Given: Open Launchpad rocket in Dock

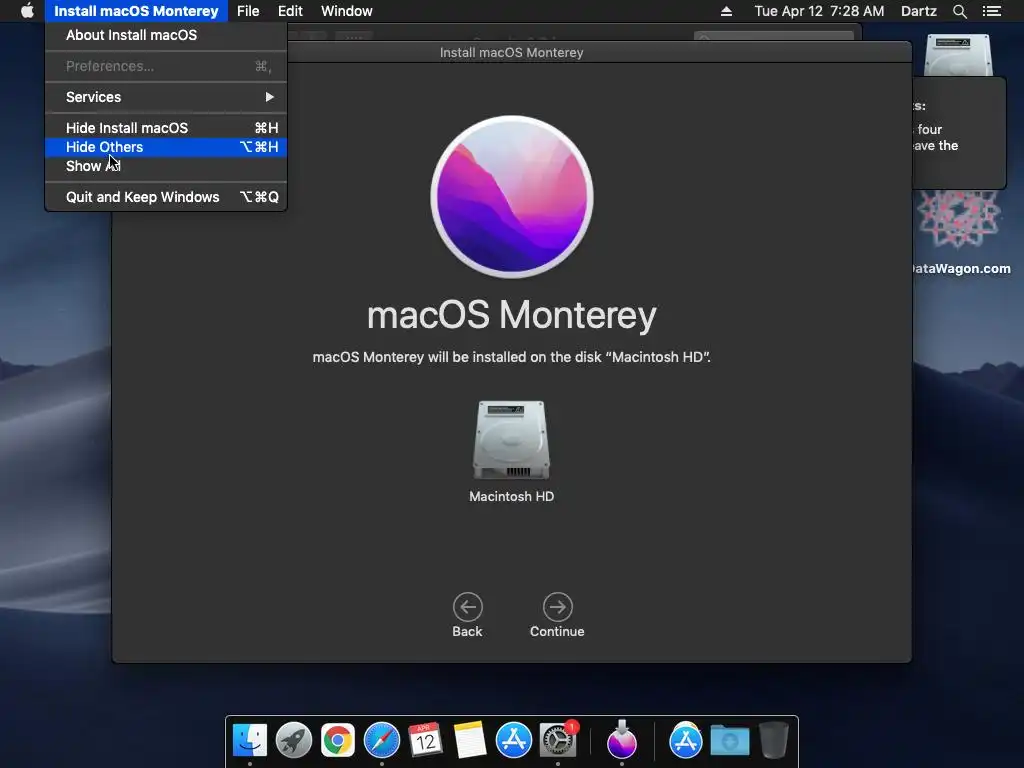Looking at the screenshot, I should tap(294, 741).
